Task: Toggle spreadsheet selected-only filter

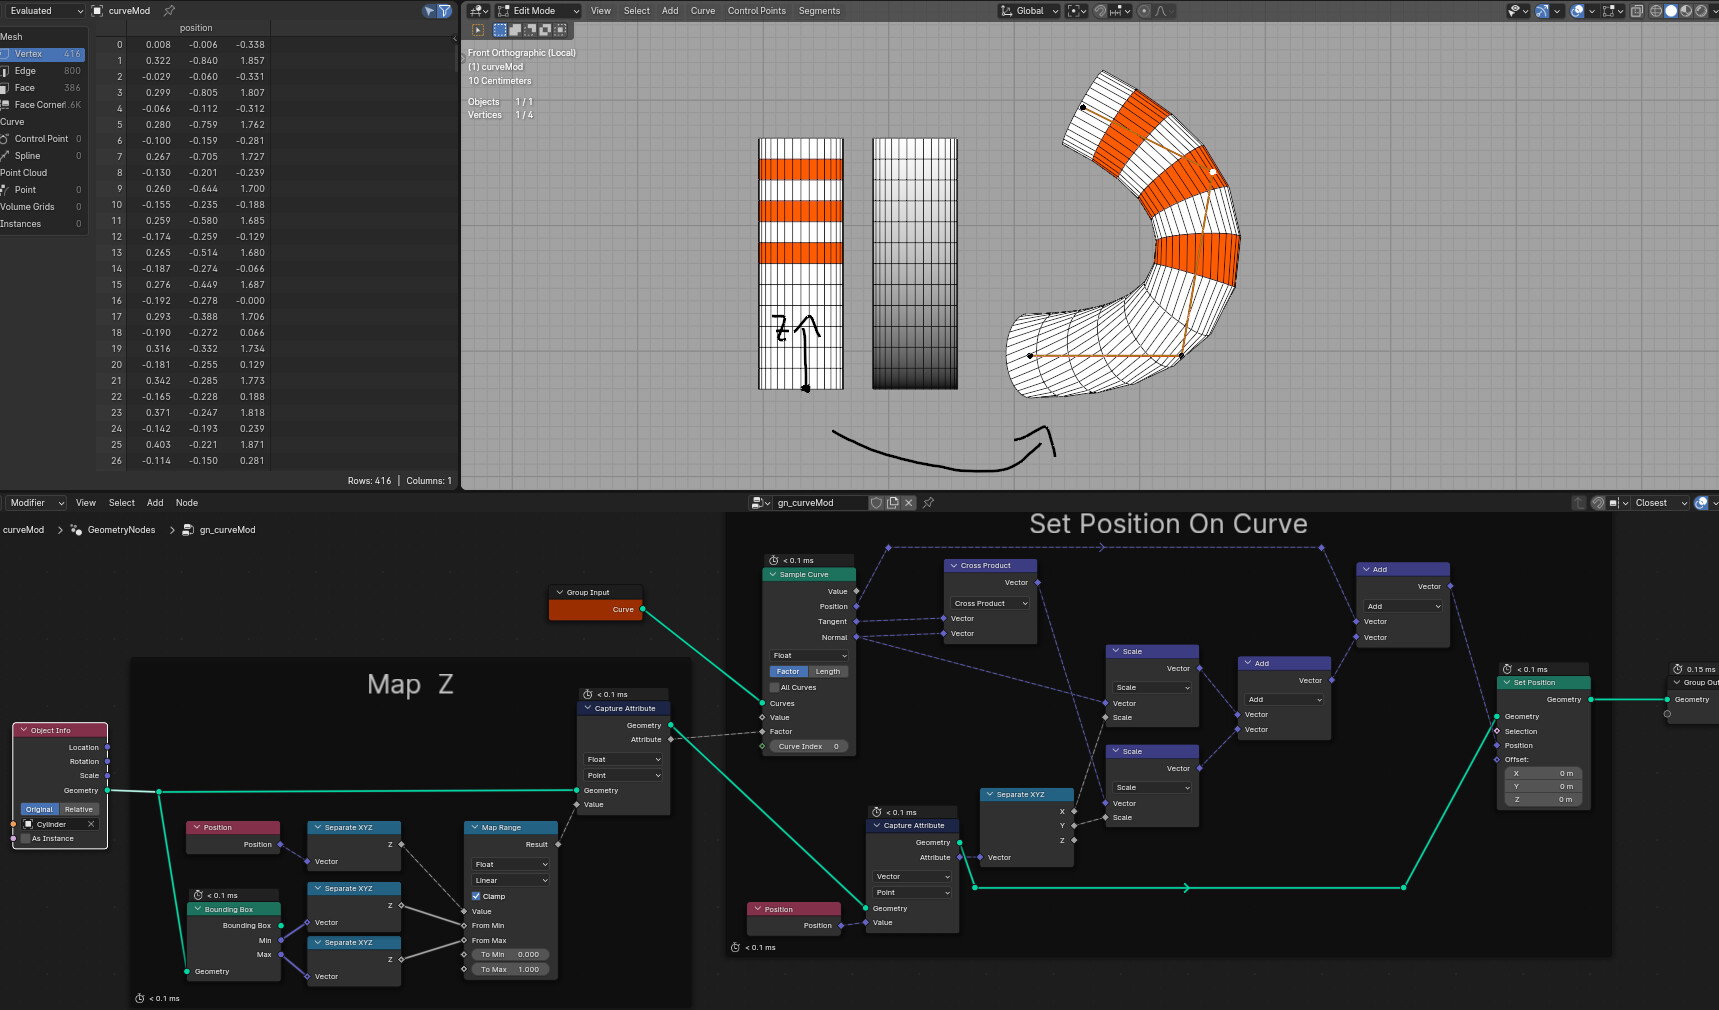Action: tap(429, 11)
